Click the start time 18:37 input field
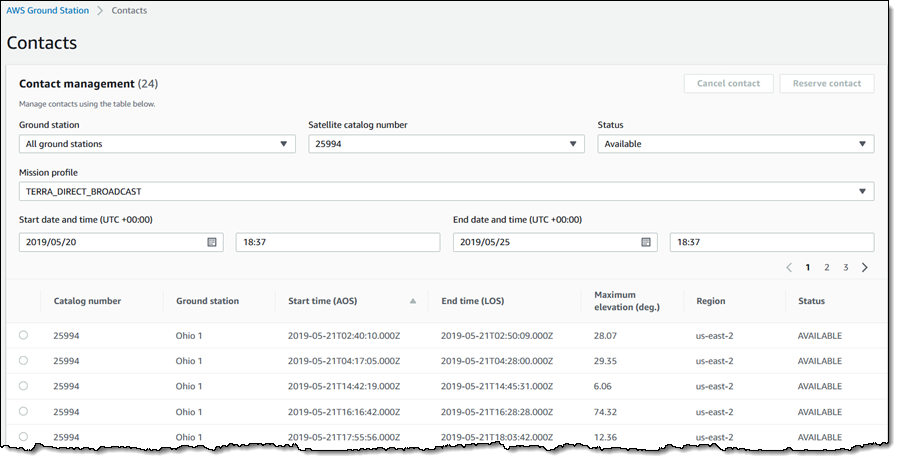The width and height of the screenshot is (900, 461). tap(338, 242)
